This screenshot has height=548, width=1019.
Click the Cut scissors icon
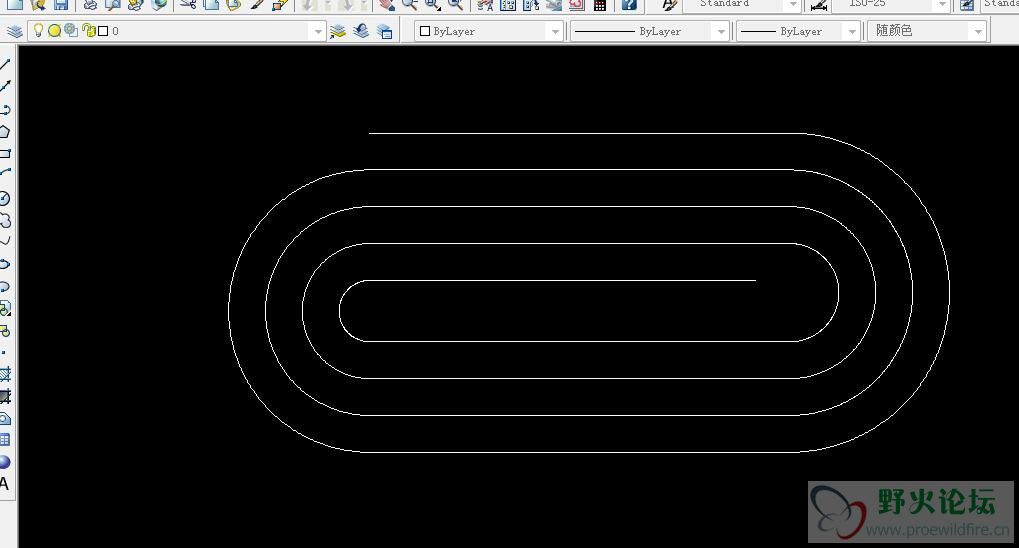point(188,5)
